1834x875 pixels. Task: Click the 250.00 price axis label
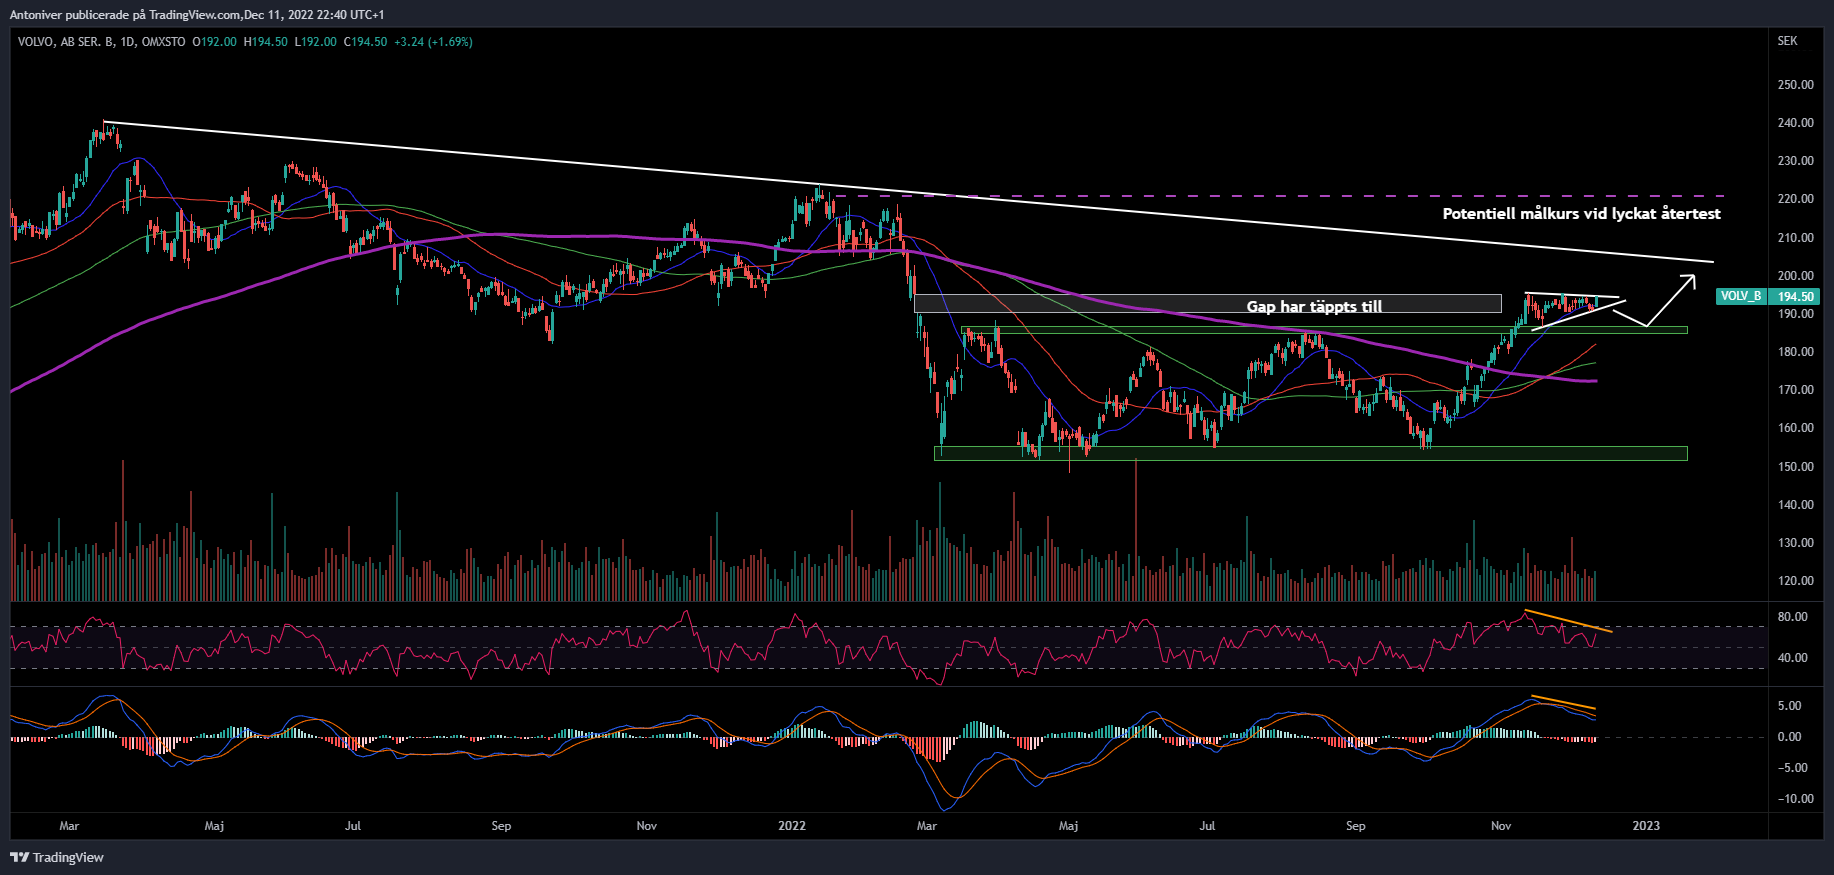point(1795,85)
